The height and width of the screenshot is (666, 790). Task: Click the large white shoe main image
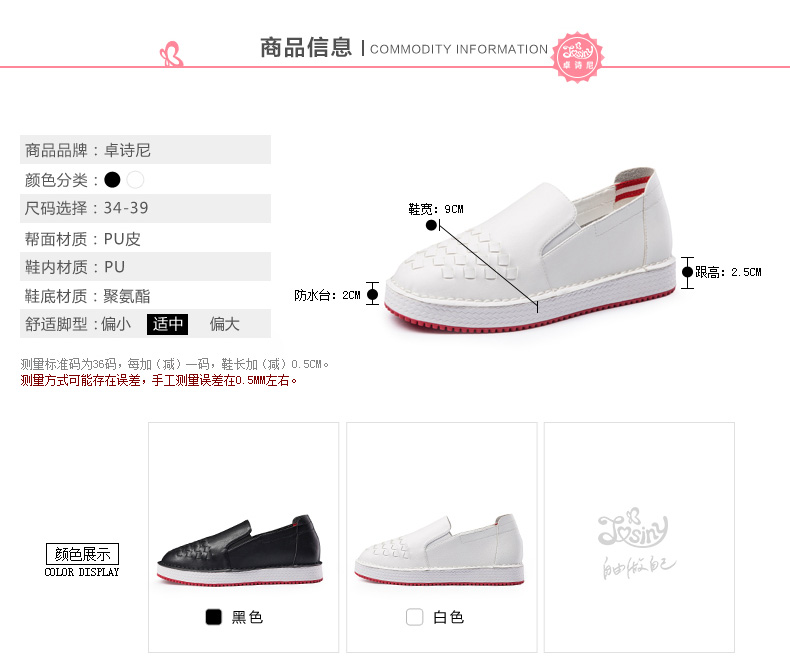pos(530,250)
